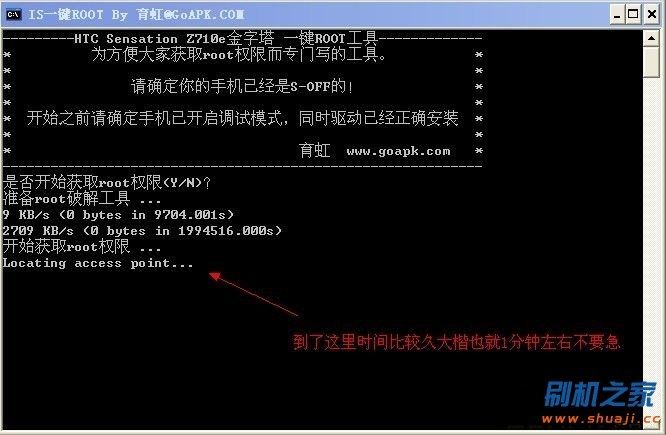This screenshot has height=435, width=666.
Task: Click the 刷机之家 blue logo watermark
Action: click(600, 395)
